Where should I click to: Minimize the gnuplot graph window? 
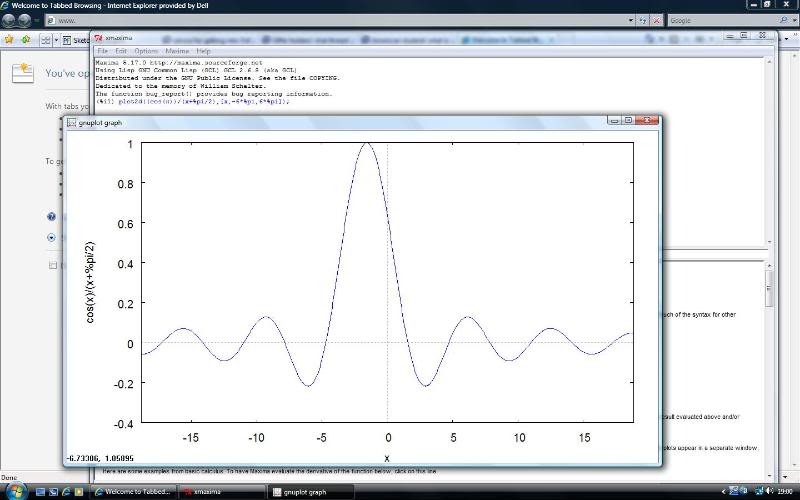coord(614,120)
